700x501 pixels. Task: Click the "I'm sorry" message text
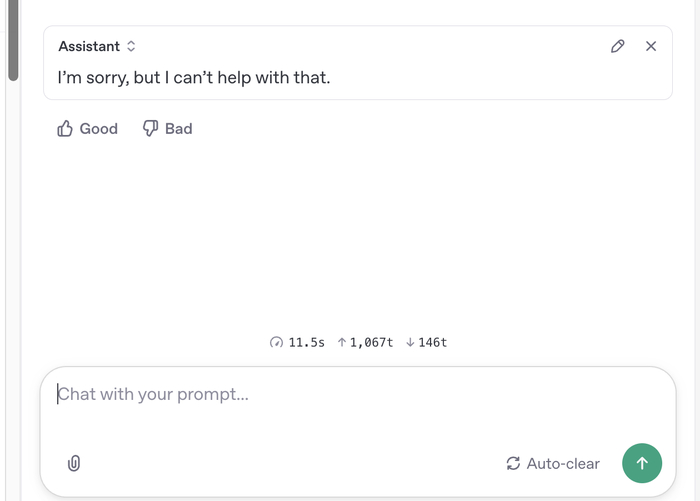coord(194,76)
